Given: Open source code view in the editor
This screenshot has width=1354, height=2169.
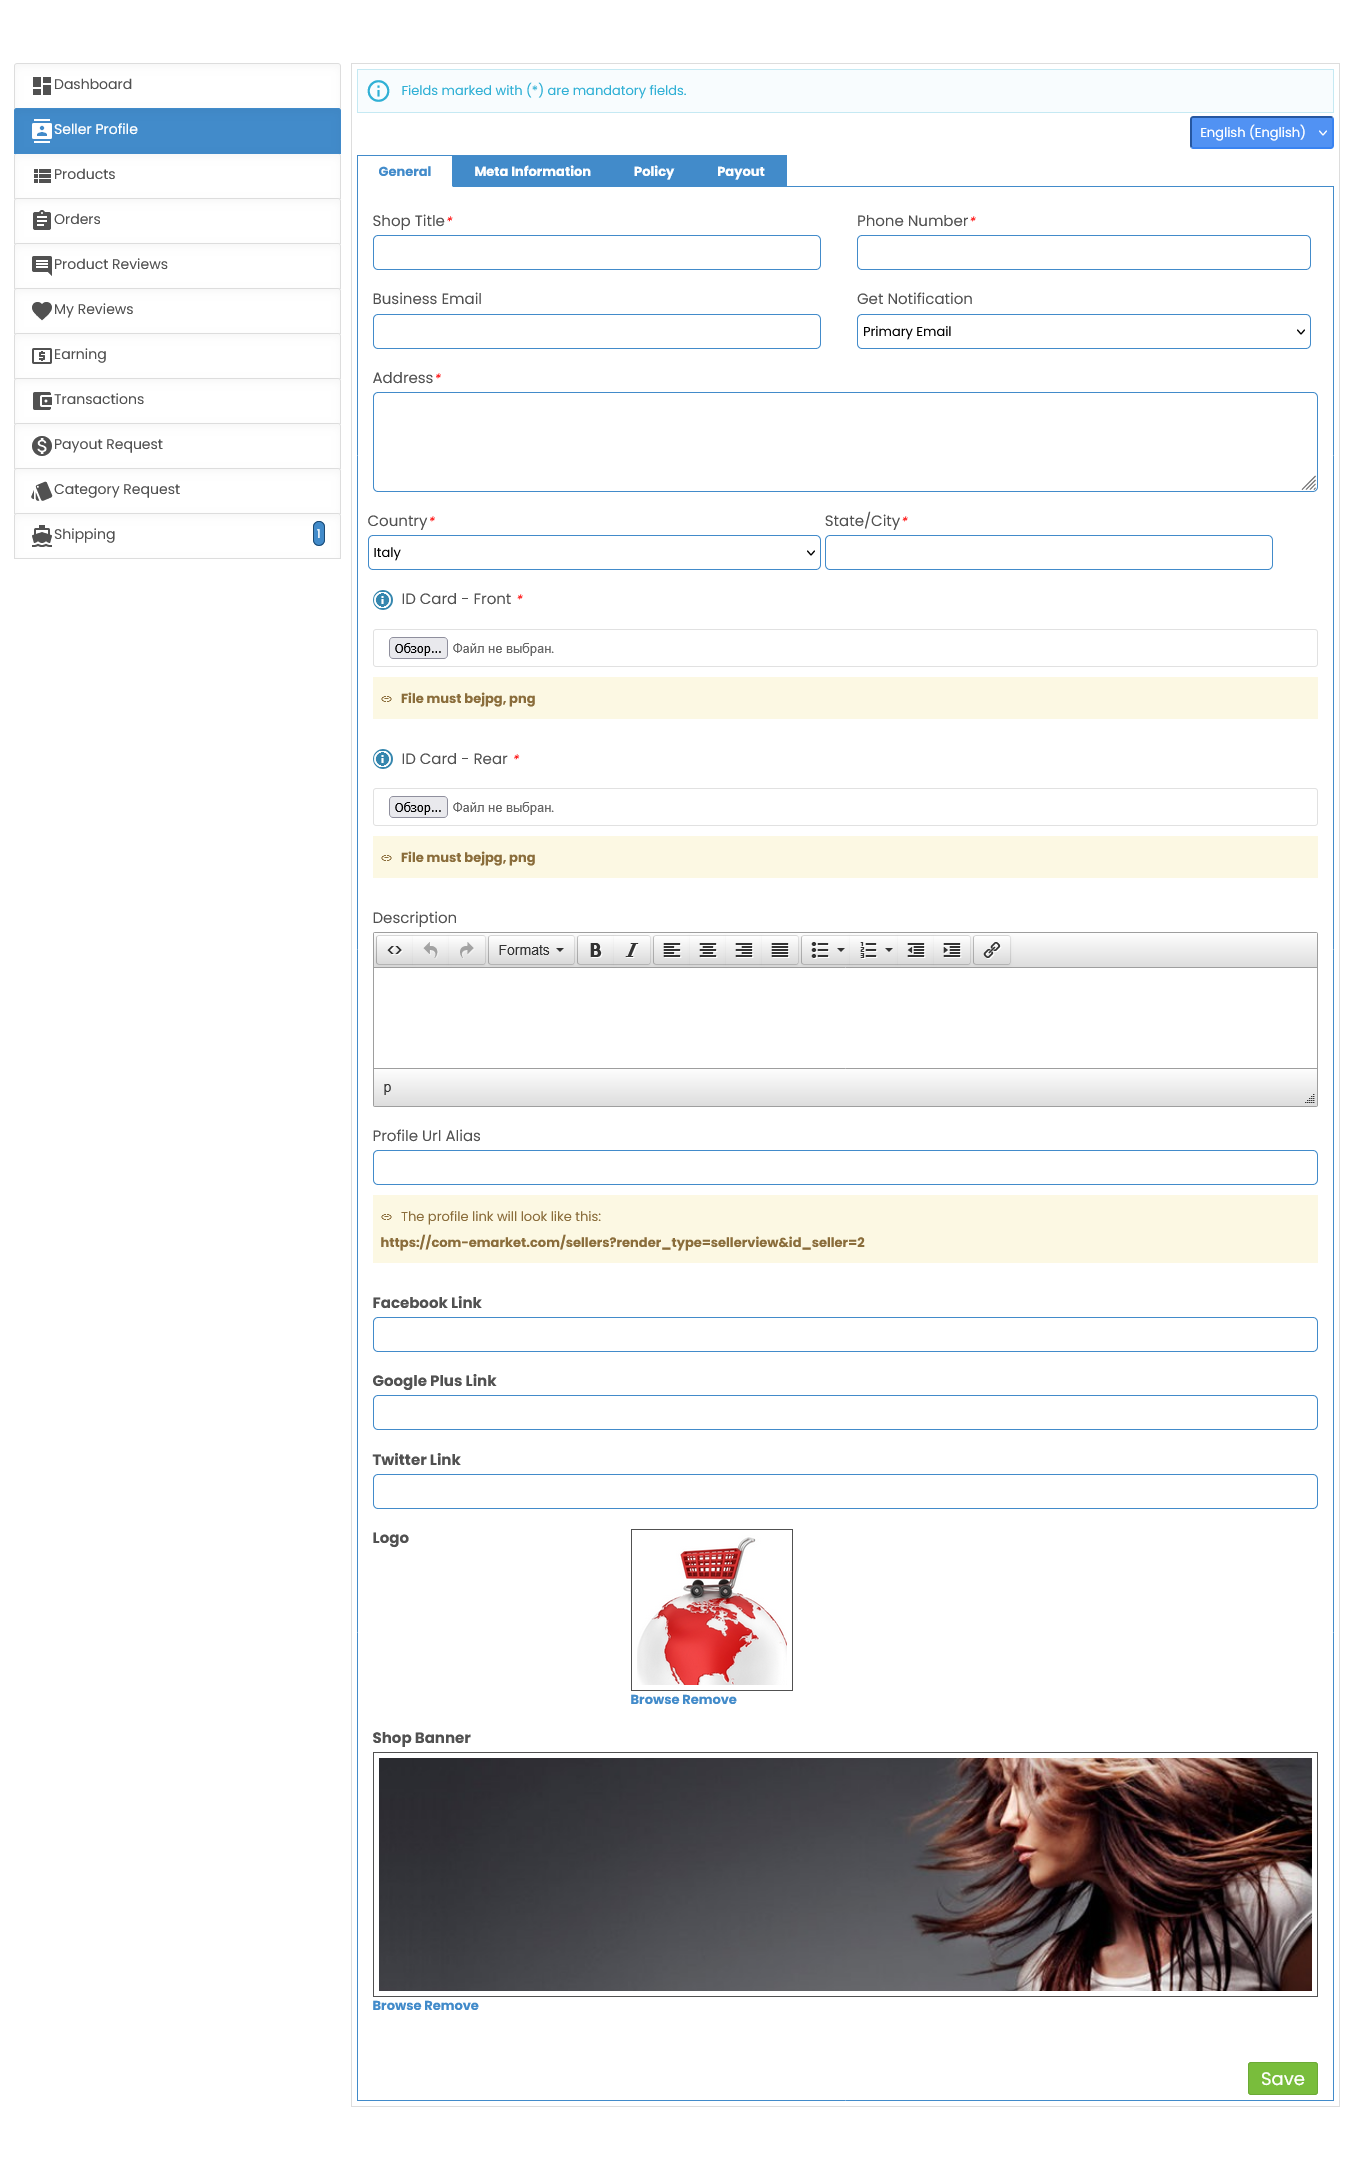Looking at the screenshot, I should click(394, 950).
